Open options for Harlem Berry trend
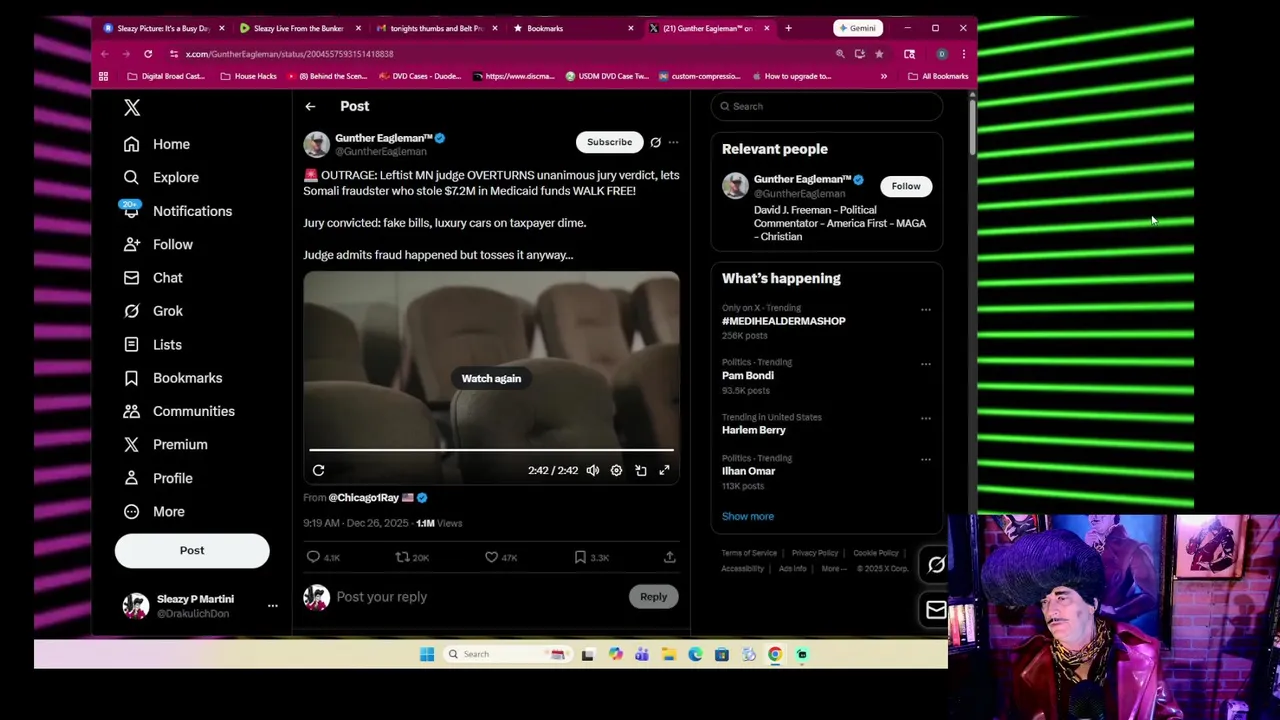The image size is (1280, 720). (x=926, y=419)
